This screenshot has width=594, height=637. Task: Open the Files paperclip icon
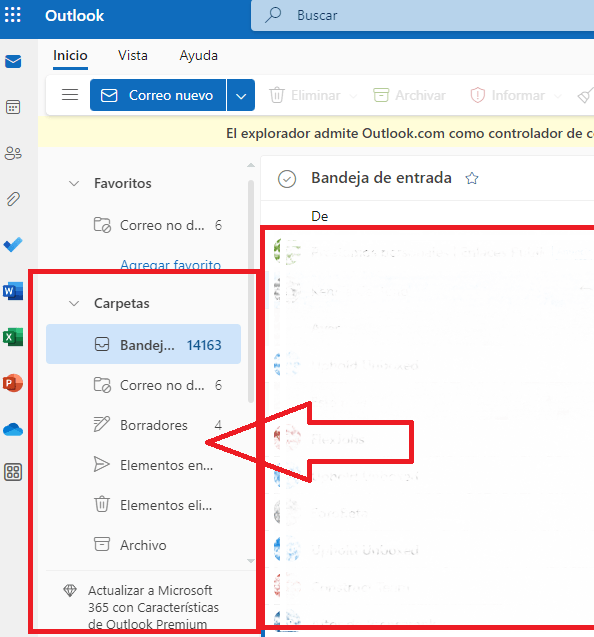pos(13,199)
